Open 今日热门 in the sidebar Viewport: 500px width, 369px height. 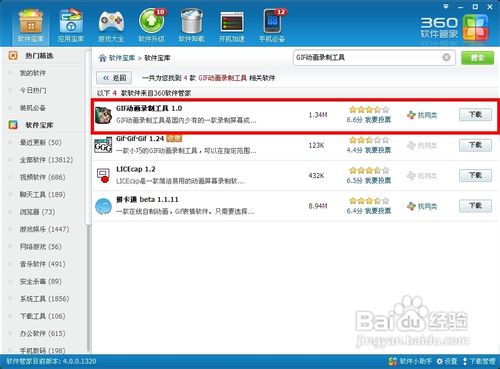(x=33, y=90)
